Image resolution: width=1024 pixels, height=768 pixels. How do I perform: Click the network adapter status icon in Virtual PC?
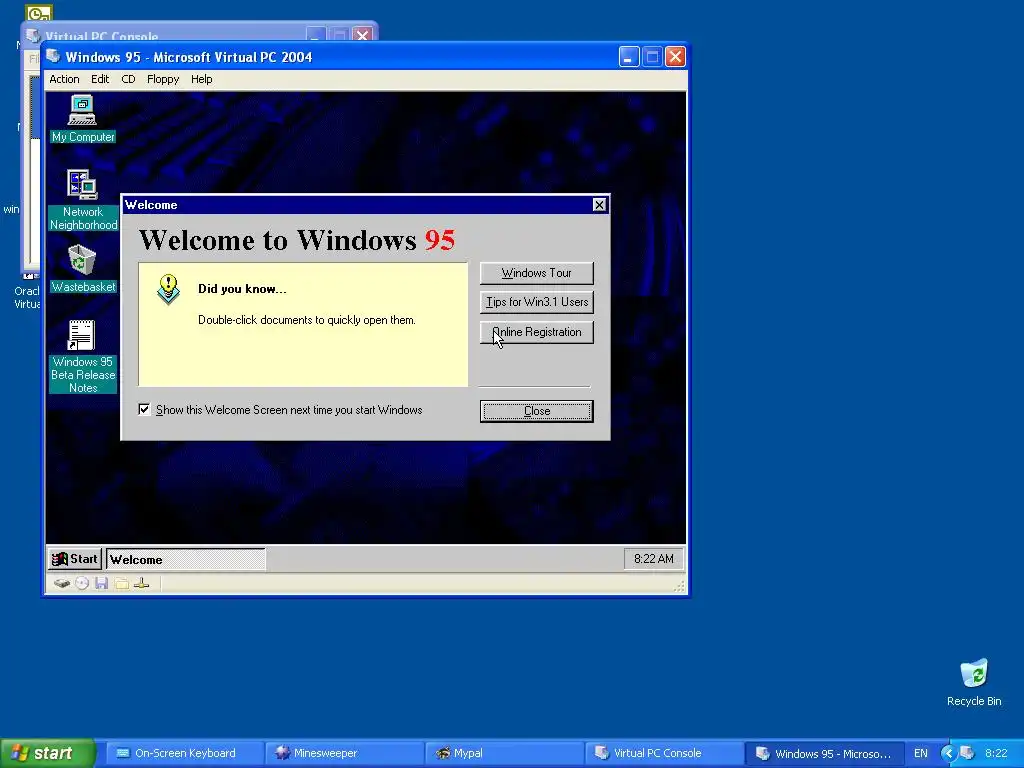142,583
